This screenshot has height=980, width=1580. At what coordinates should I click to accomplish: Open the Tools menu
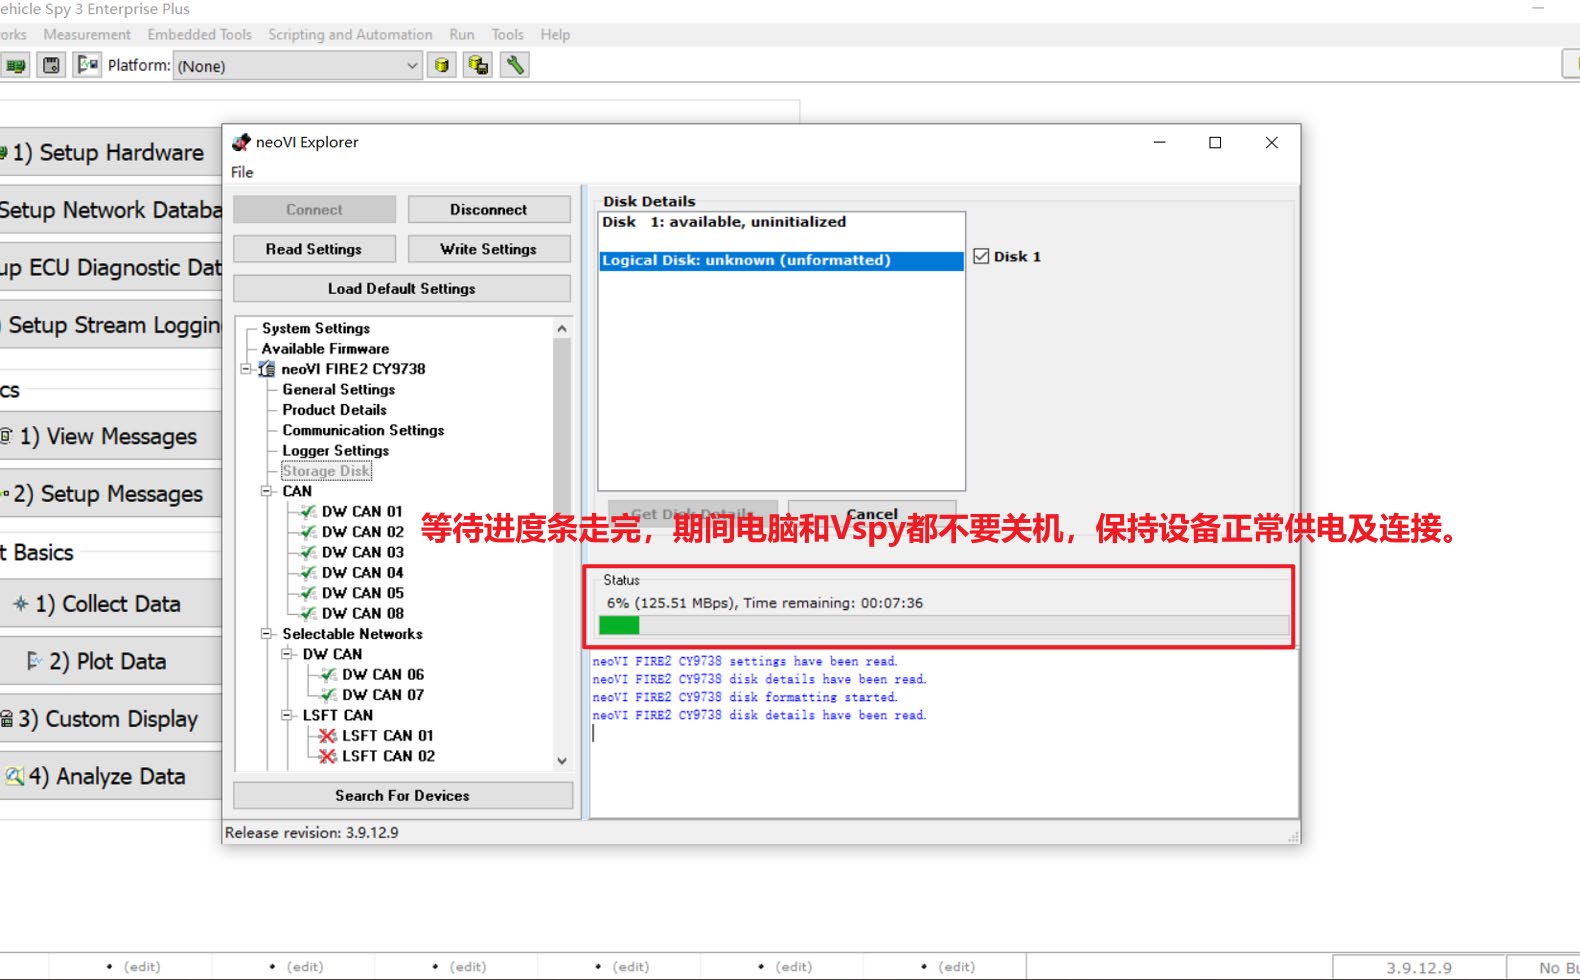click(508, 34)
